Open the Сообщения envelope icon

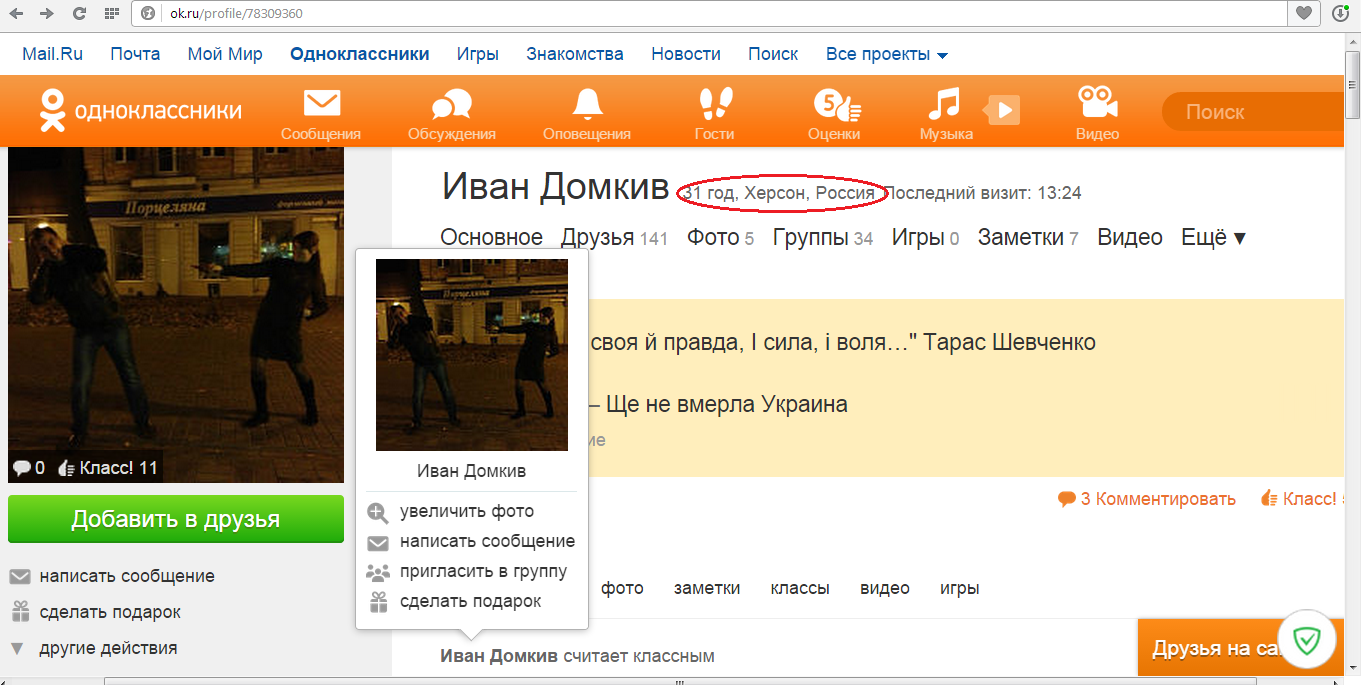point(321,104)
